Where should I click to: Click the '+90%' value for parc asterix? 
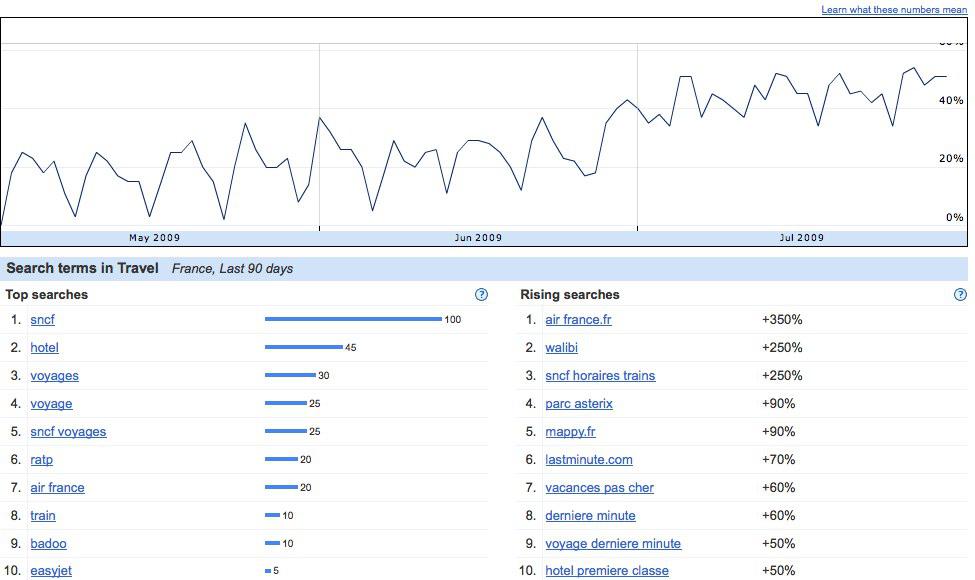point(778,403)
